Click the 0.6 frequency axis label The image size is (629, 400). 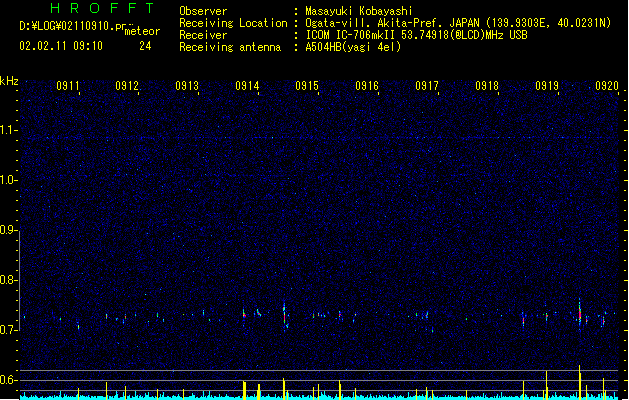coord(8,380)
